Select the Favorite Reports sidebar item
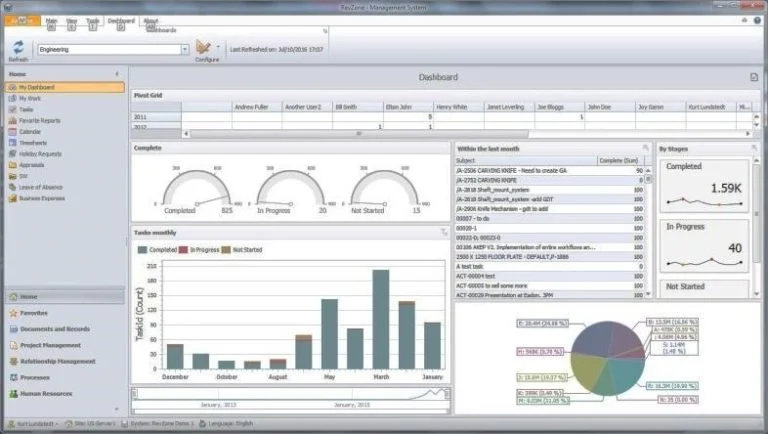768x434 pixels. pos(39,120)
